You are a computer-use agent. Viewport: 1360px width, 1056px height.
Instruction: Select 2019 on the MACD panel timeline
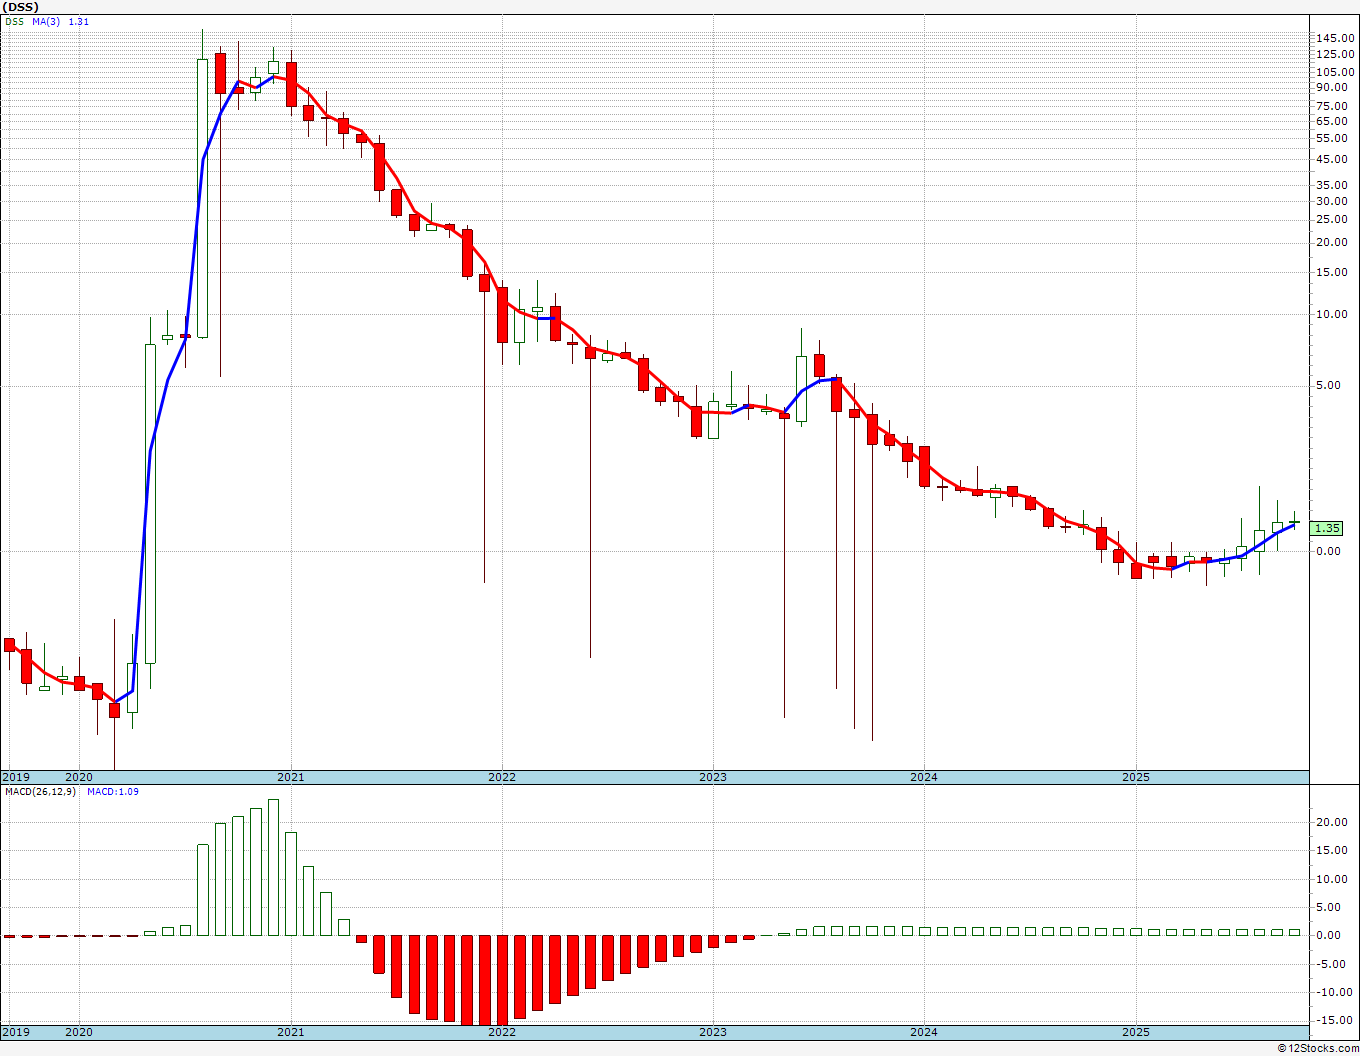point(16,1032)
